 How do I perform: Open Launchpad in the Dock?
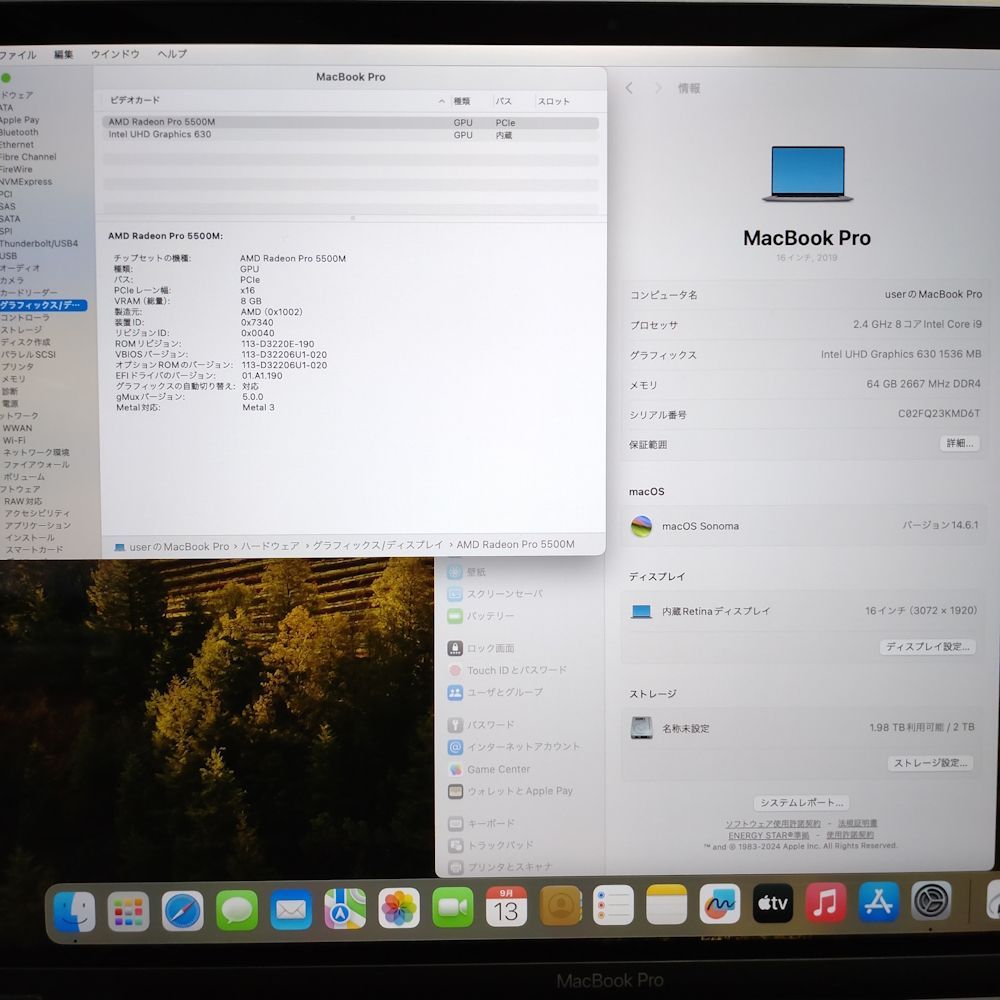128,911
